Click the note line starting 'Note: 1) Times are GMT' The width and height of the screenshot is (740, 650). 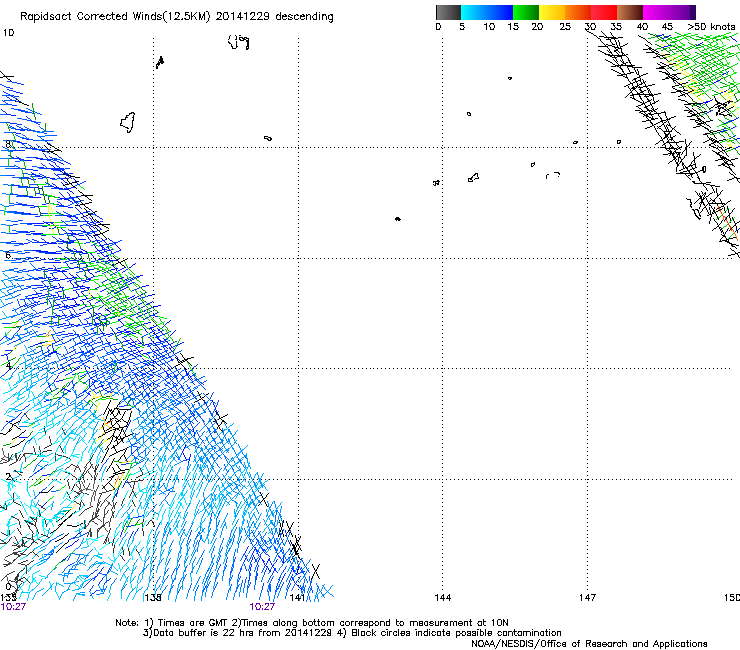[312, 623]
